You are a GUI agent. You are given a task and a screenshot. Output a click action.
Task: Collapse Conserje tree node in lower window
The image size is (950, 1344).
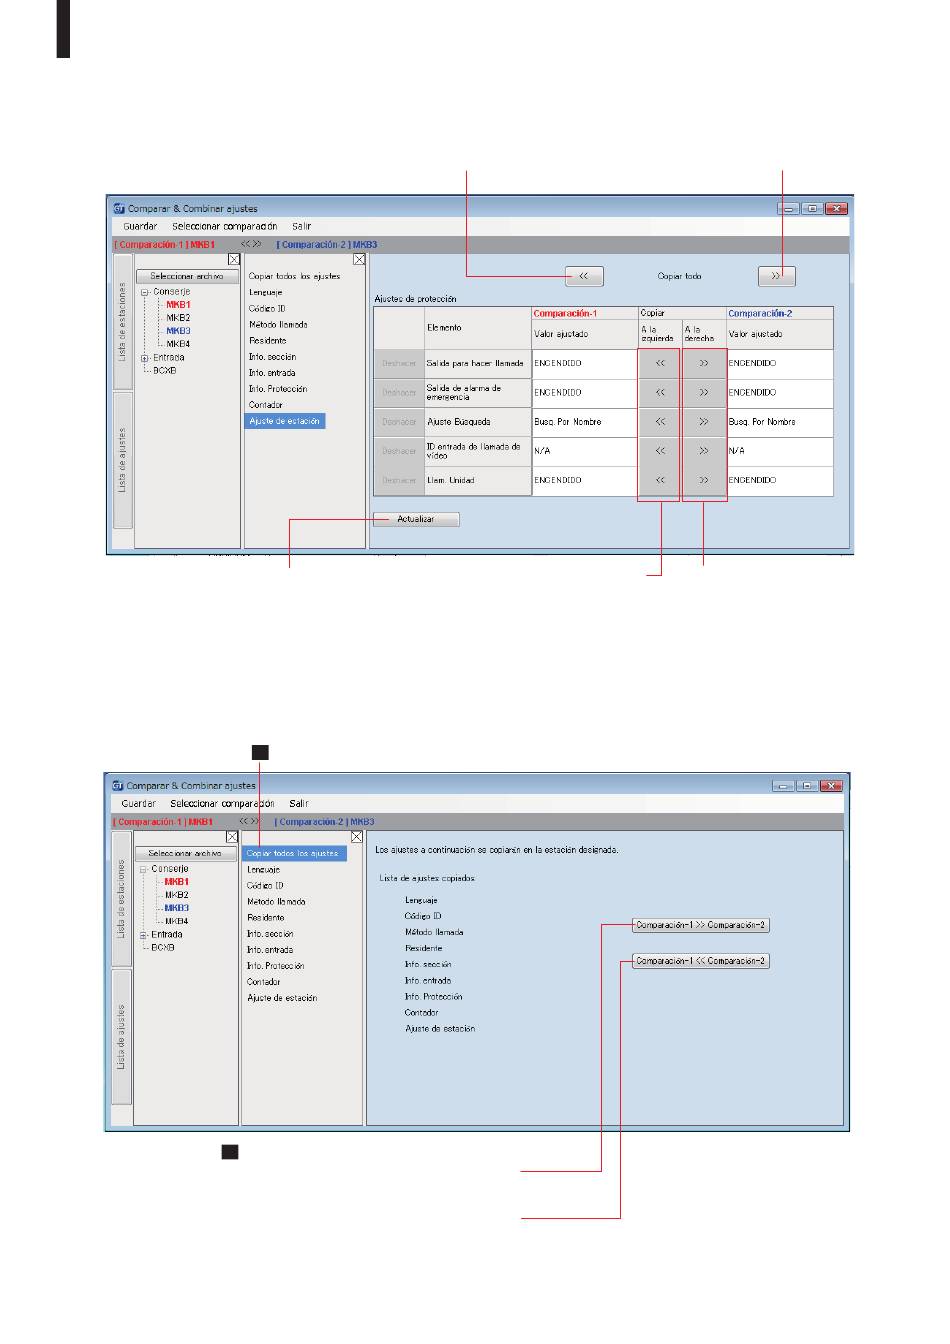click(143, 870)
